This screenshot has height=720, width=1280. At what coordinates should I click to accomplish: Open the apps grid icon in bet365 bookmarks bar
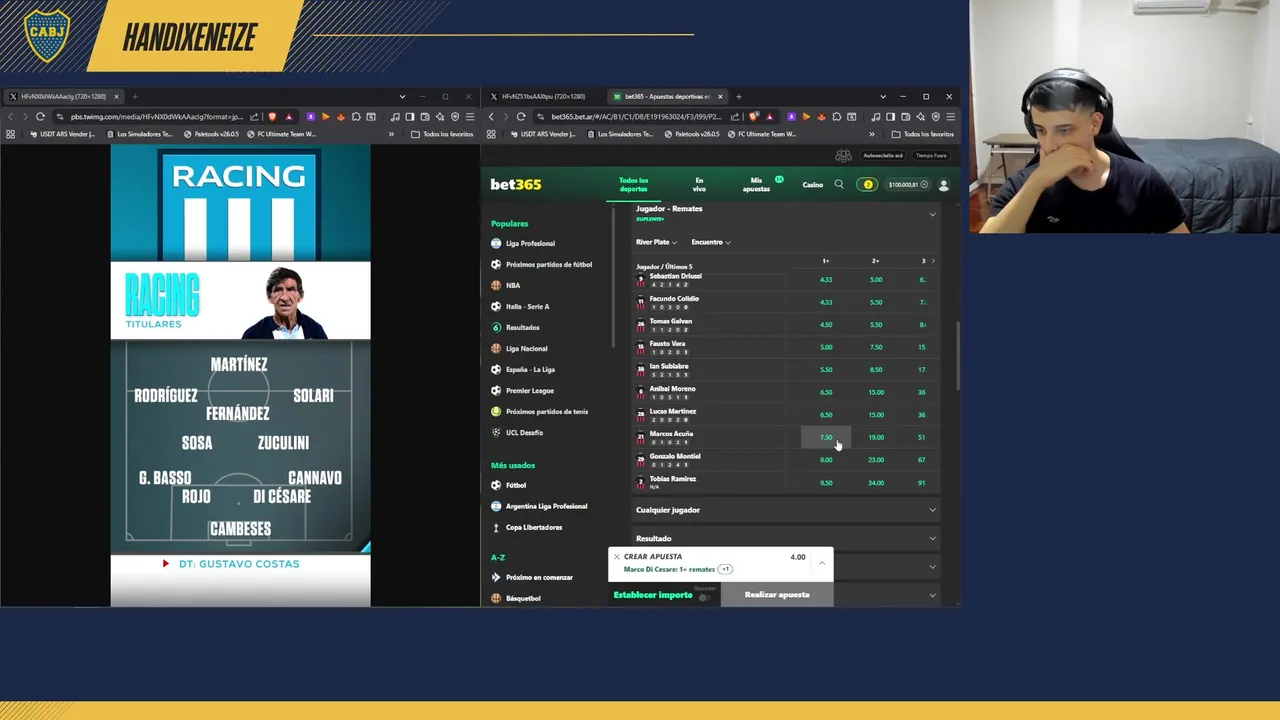tap(491, 134)
